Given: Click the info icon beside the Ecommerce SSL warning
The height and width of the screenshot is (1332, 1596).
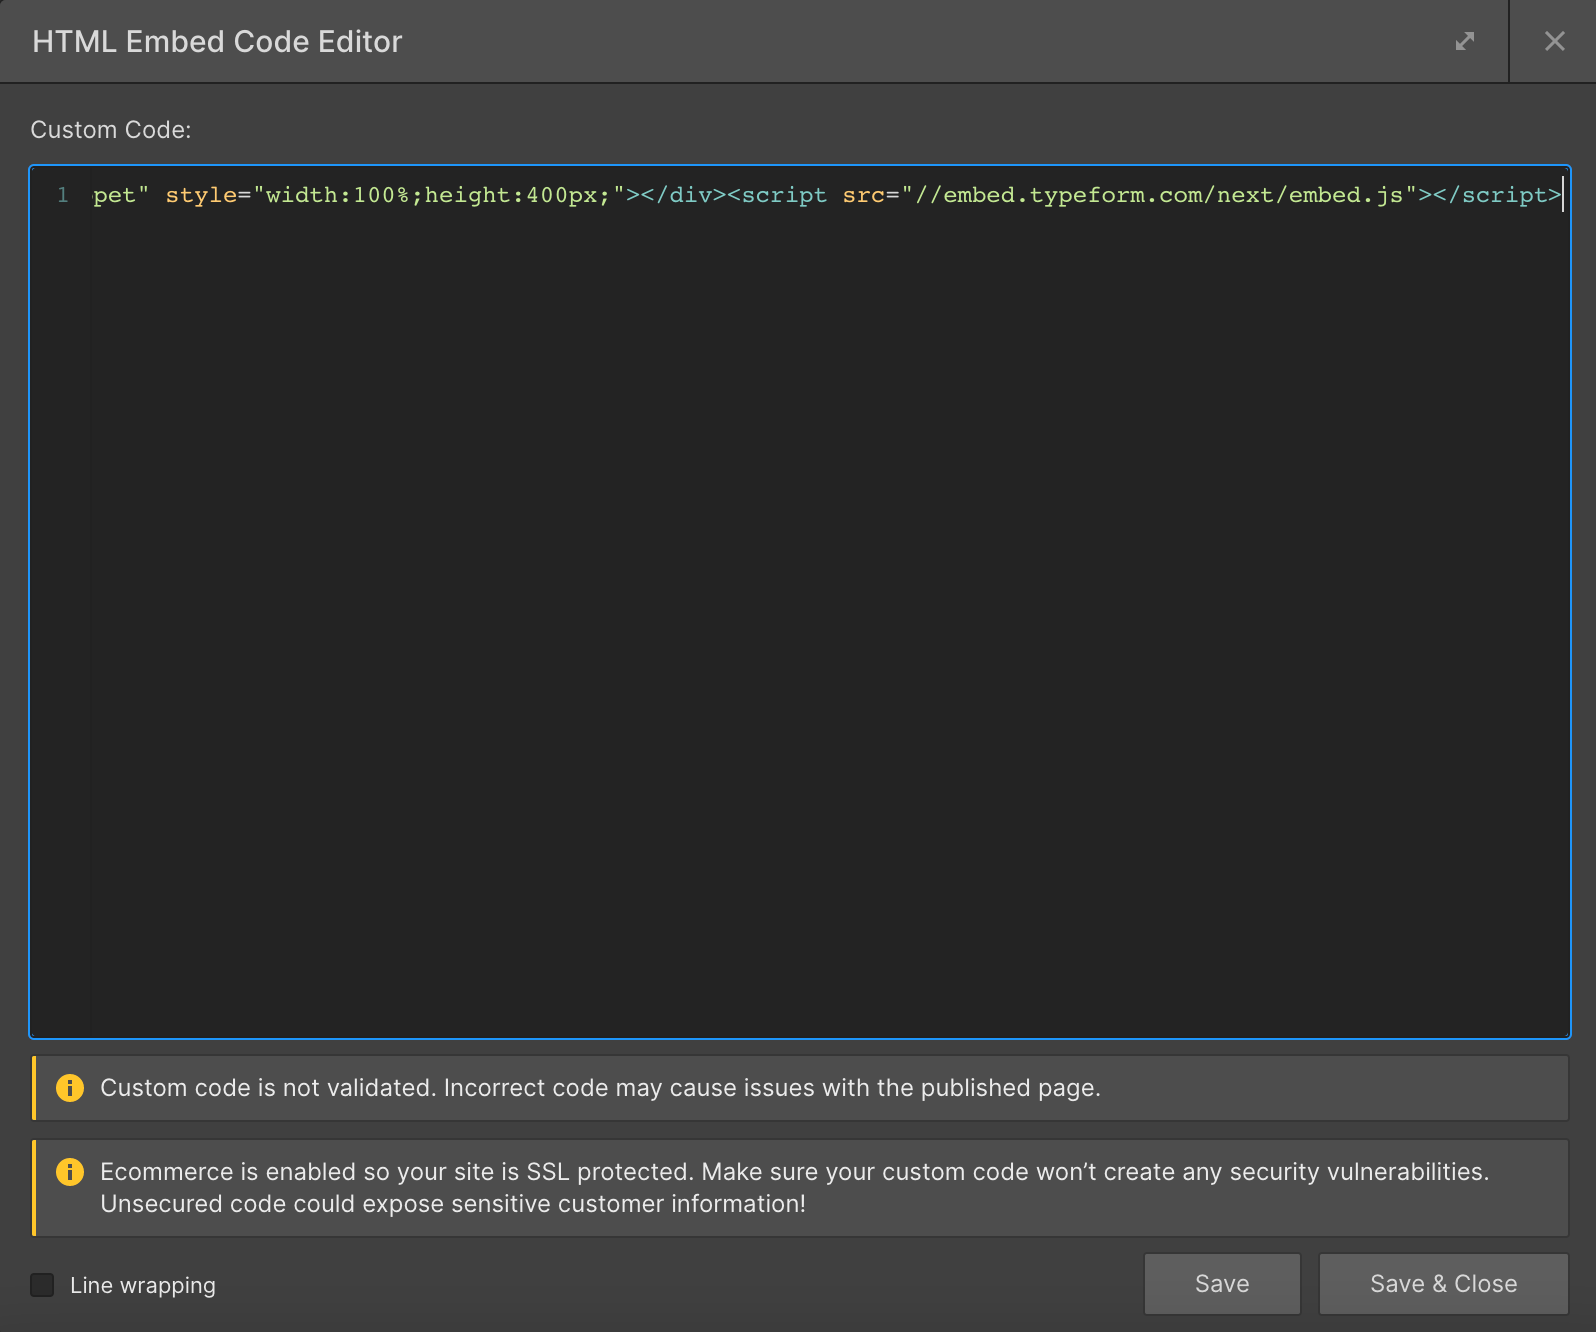Looking at the screenshot, I should coord(70,1172).
